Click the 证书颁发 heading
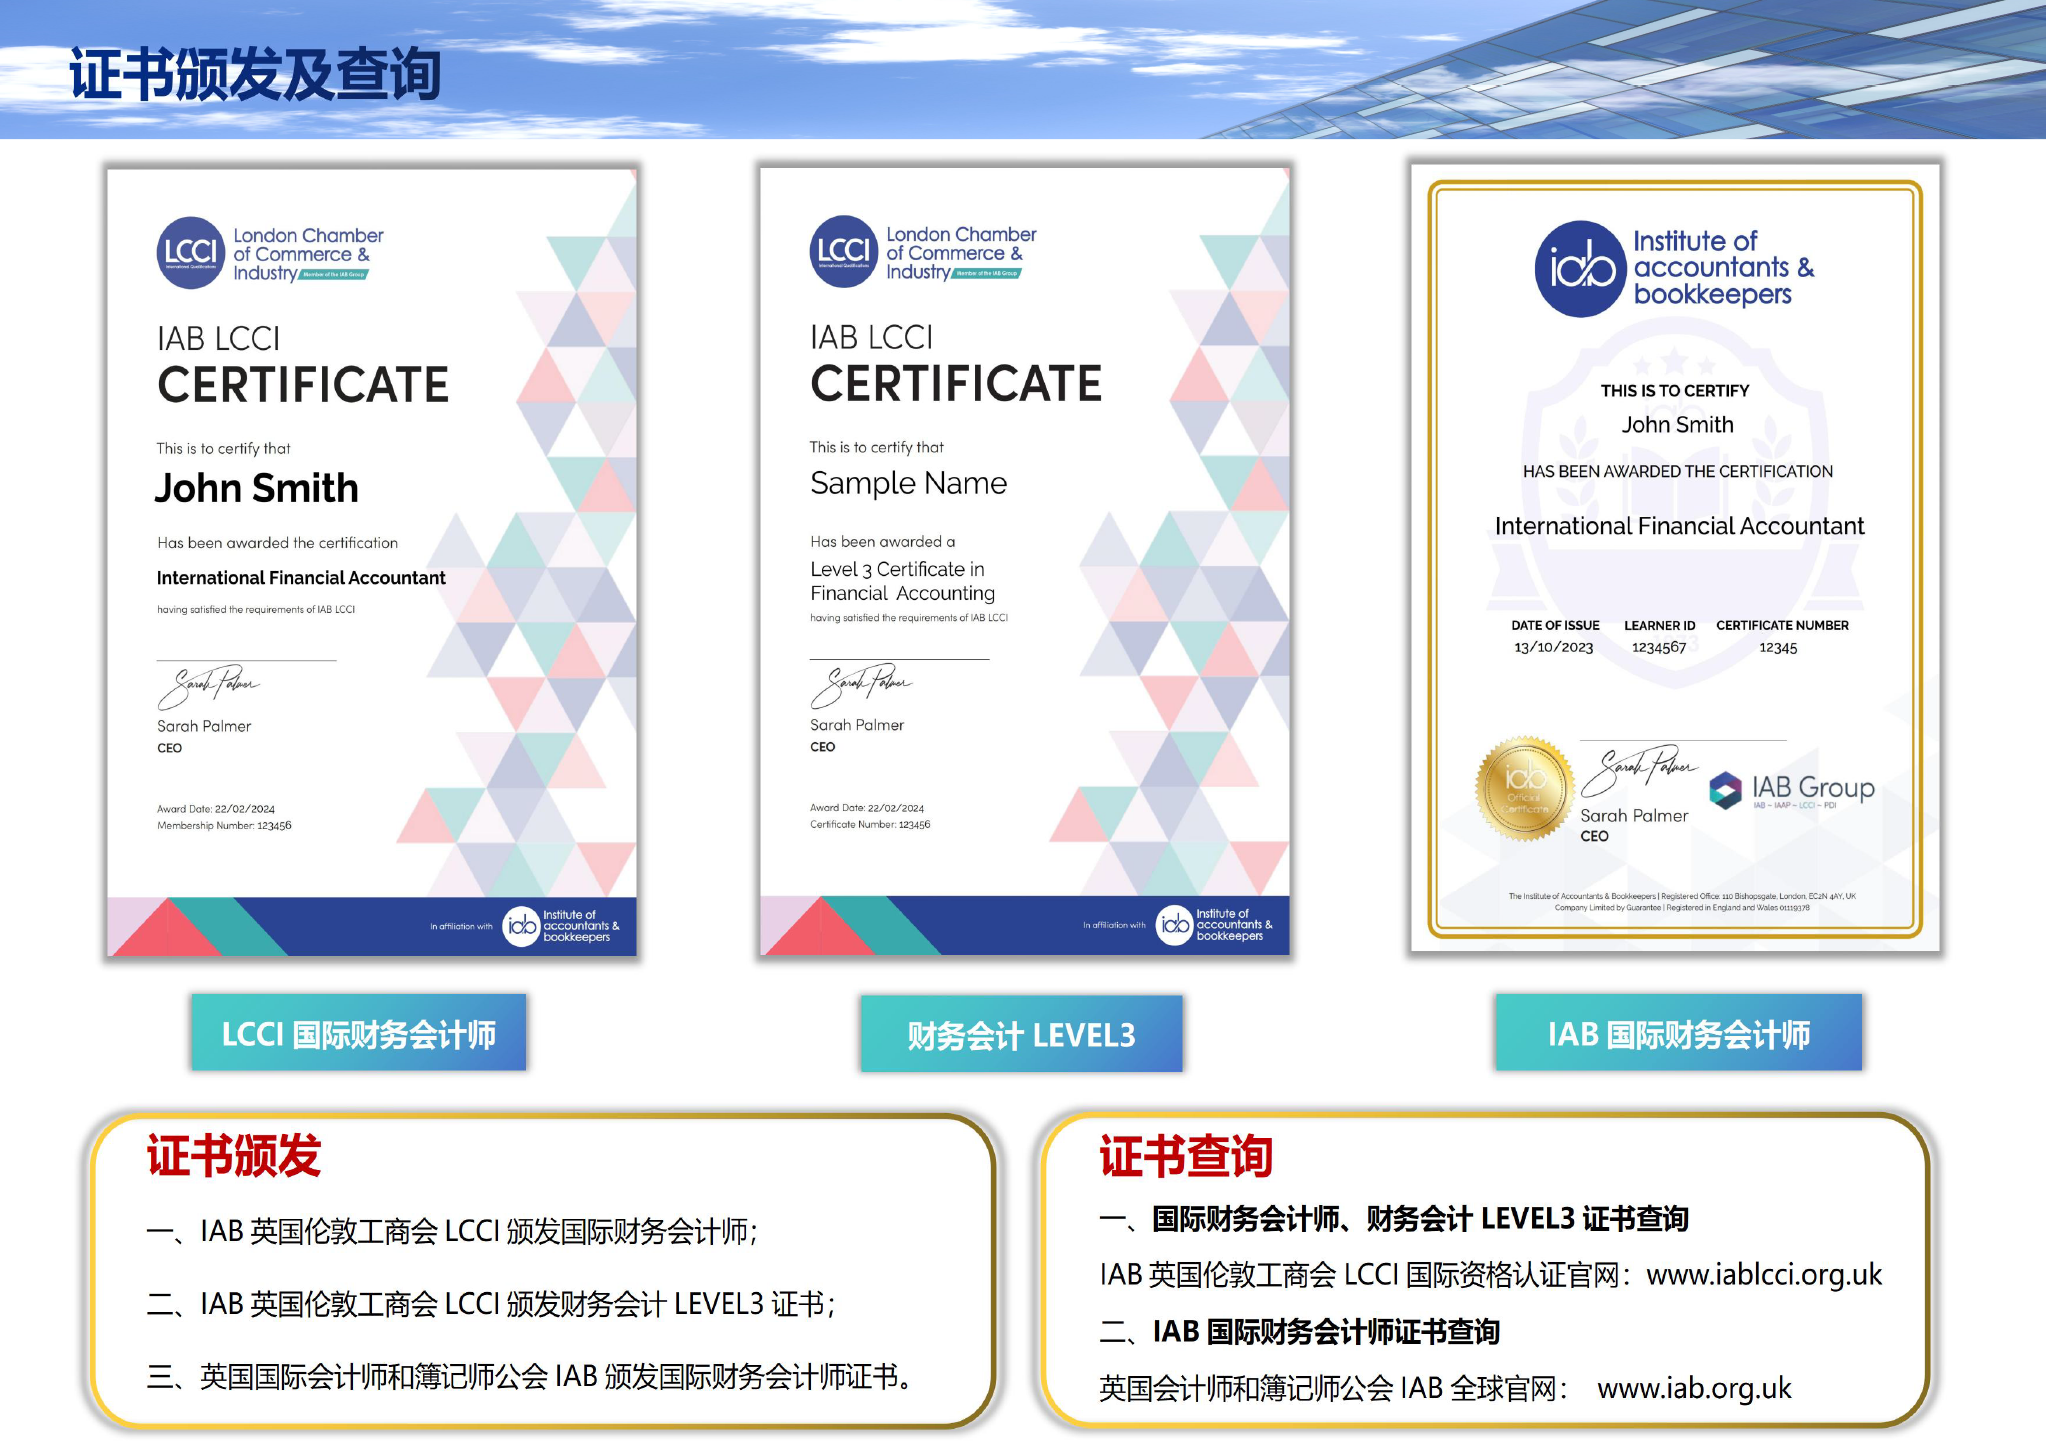This screenshot has height=1447, width=2046. [234, 1156]
